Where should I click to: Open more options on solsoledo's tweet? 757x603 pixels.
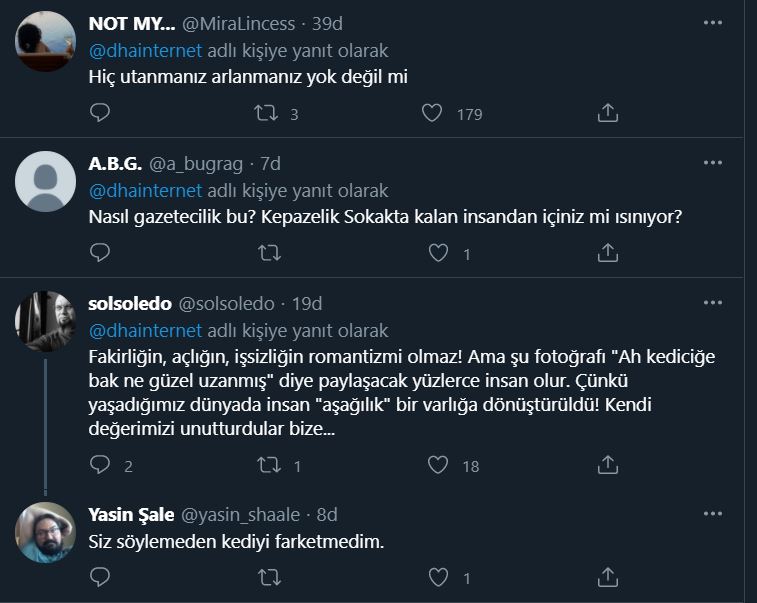[712, 303]
